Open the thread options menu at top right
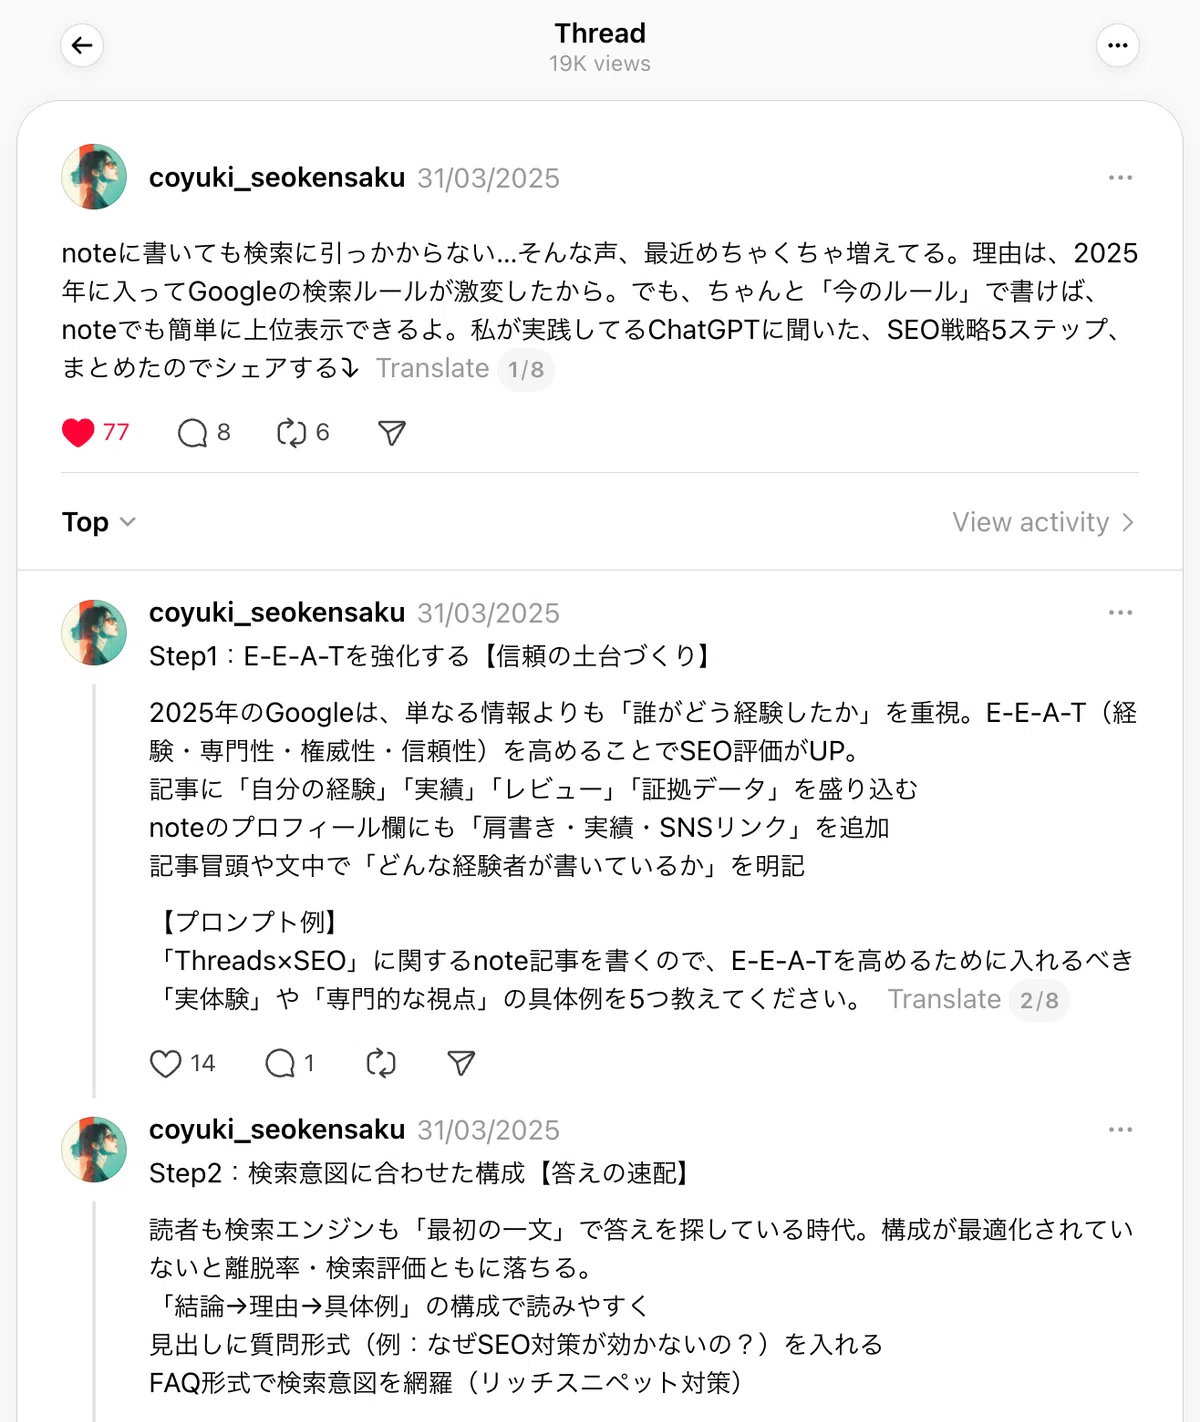 pyautogui.click(x=1118, y=45)
